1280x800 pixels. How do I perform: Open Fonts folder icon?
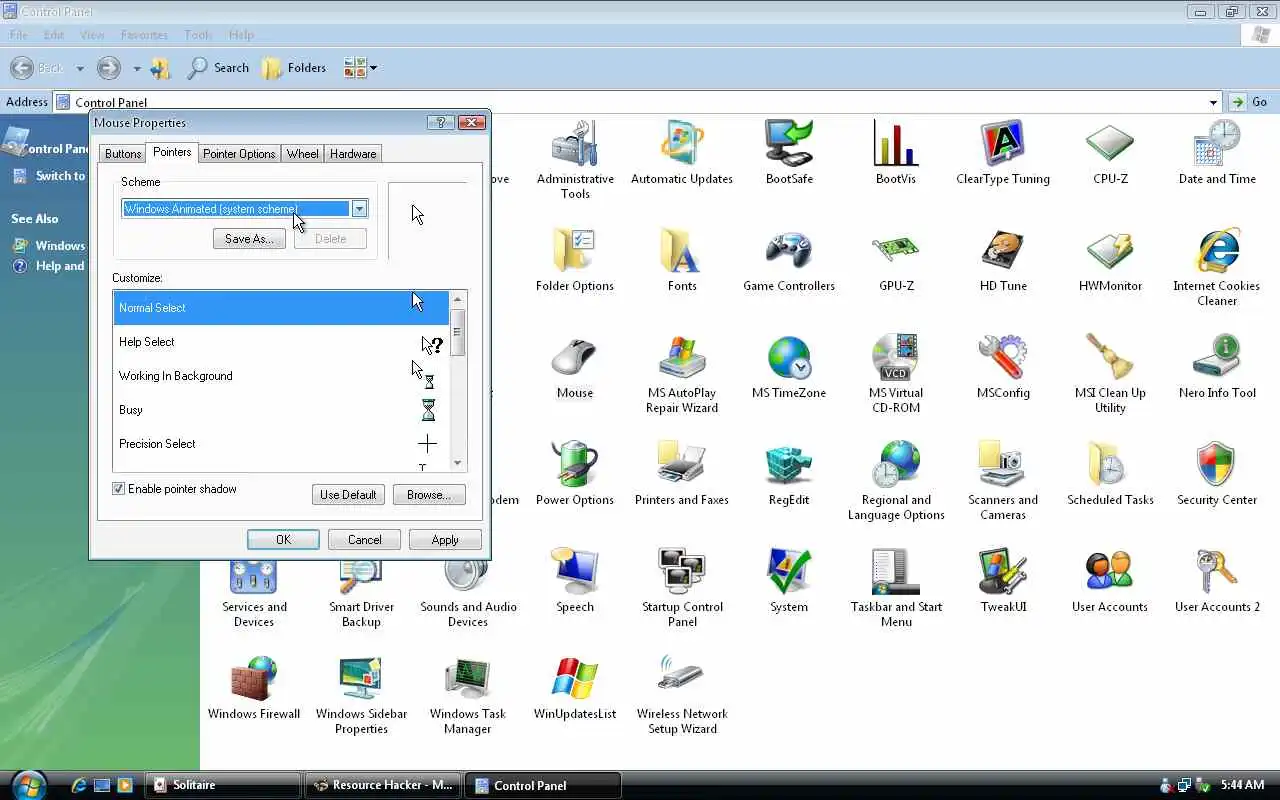coord(682,252)
